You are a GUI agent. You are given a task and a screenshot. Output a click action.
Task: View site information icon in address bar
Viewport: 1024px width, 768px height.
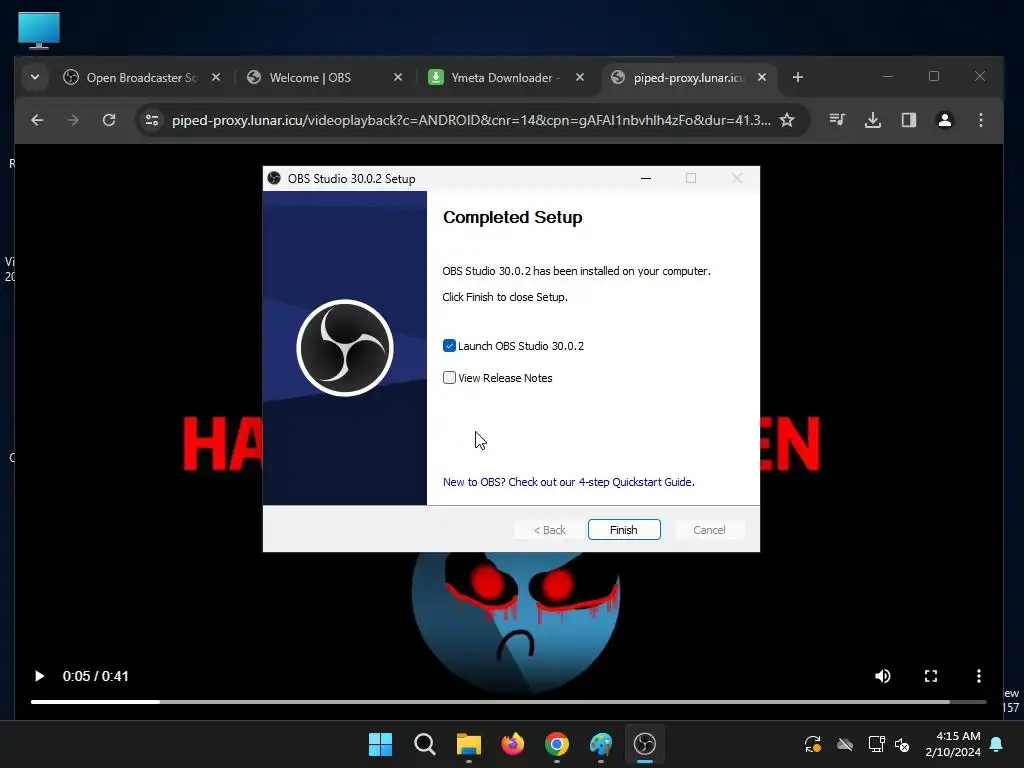[152, 120]
